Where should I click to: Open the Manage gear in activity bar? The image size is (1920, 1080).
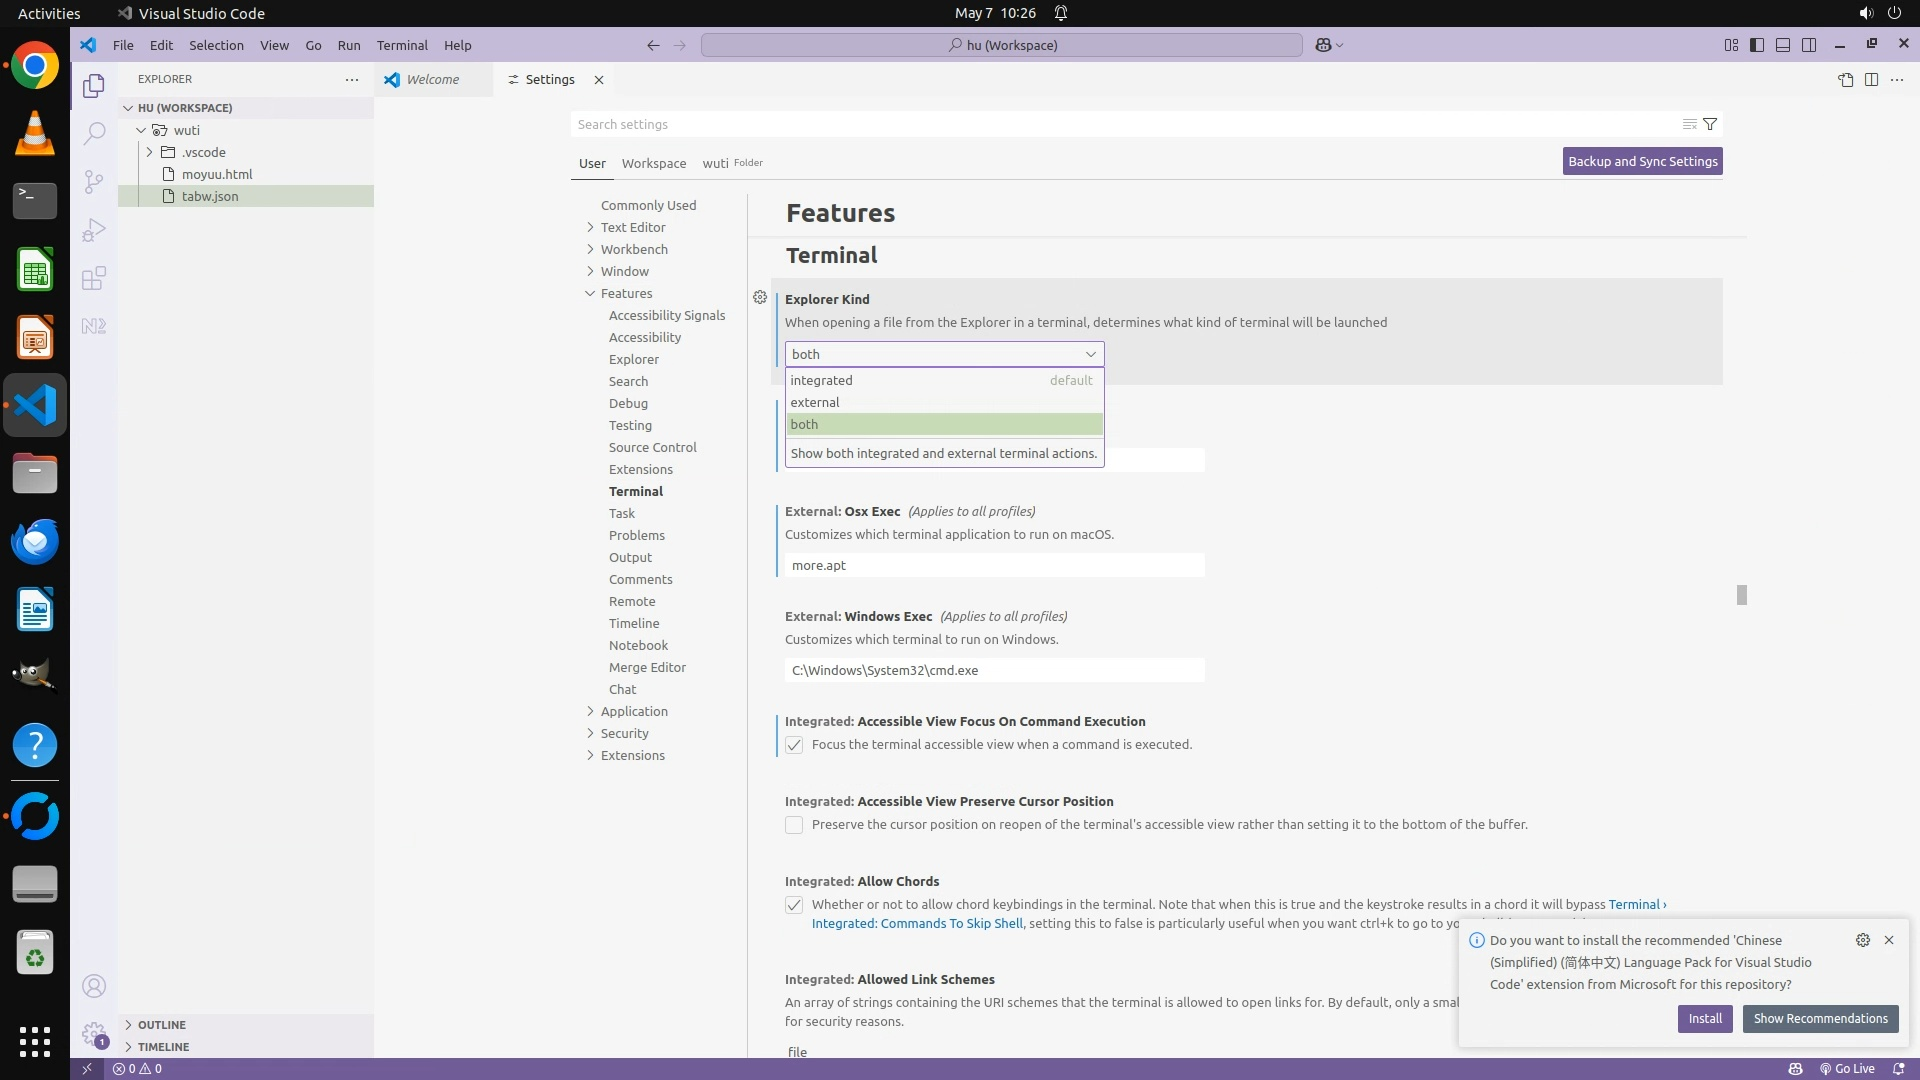coord(93,1033)
